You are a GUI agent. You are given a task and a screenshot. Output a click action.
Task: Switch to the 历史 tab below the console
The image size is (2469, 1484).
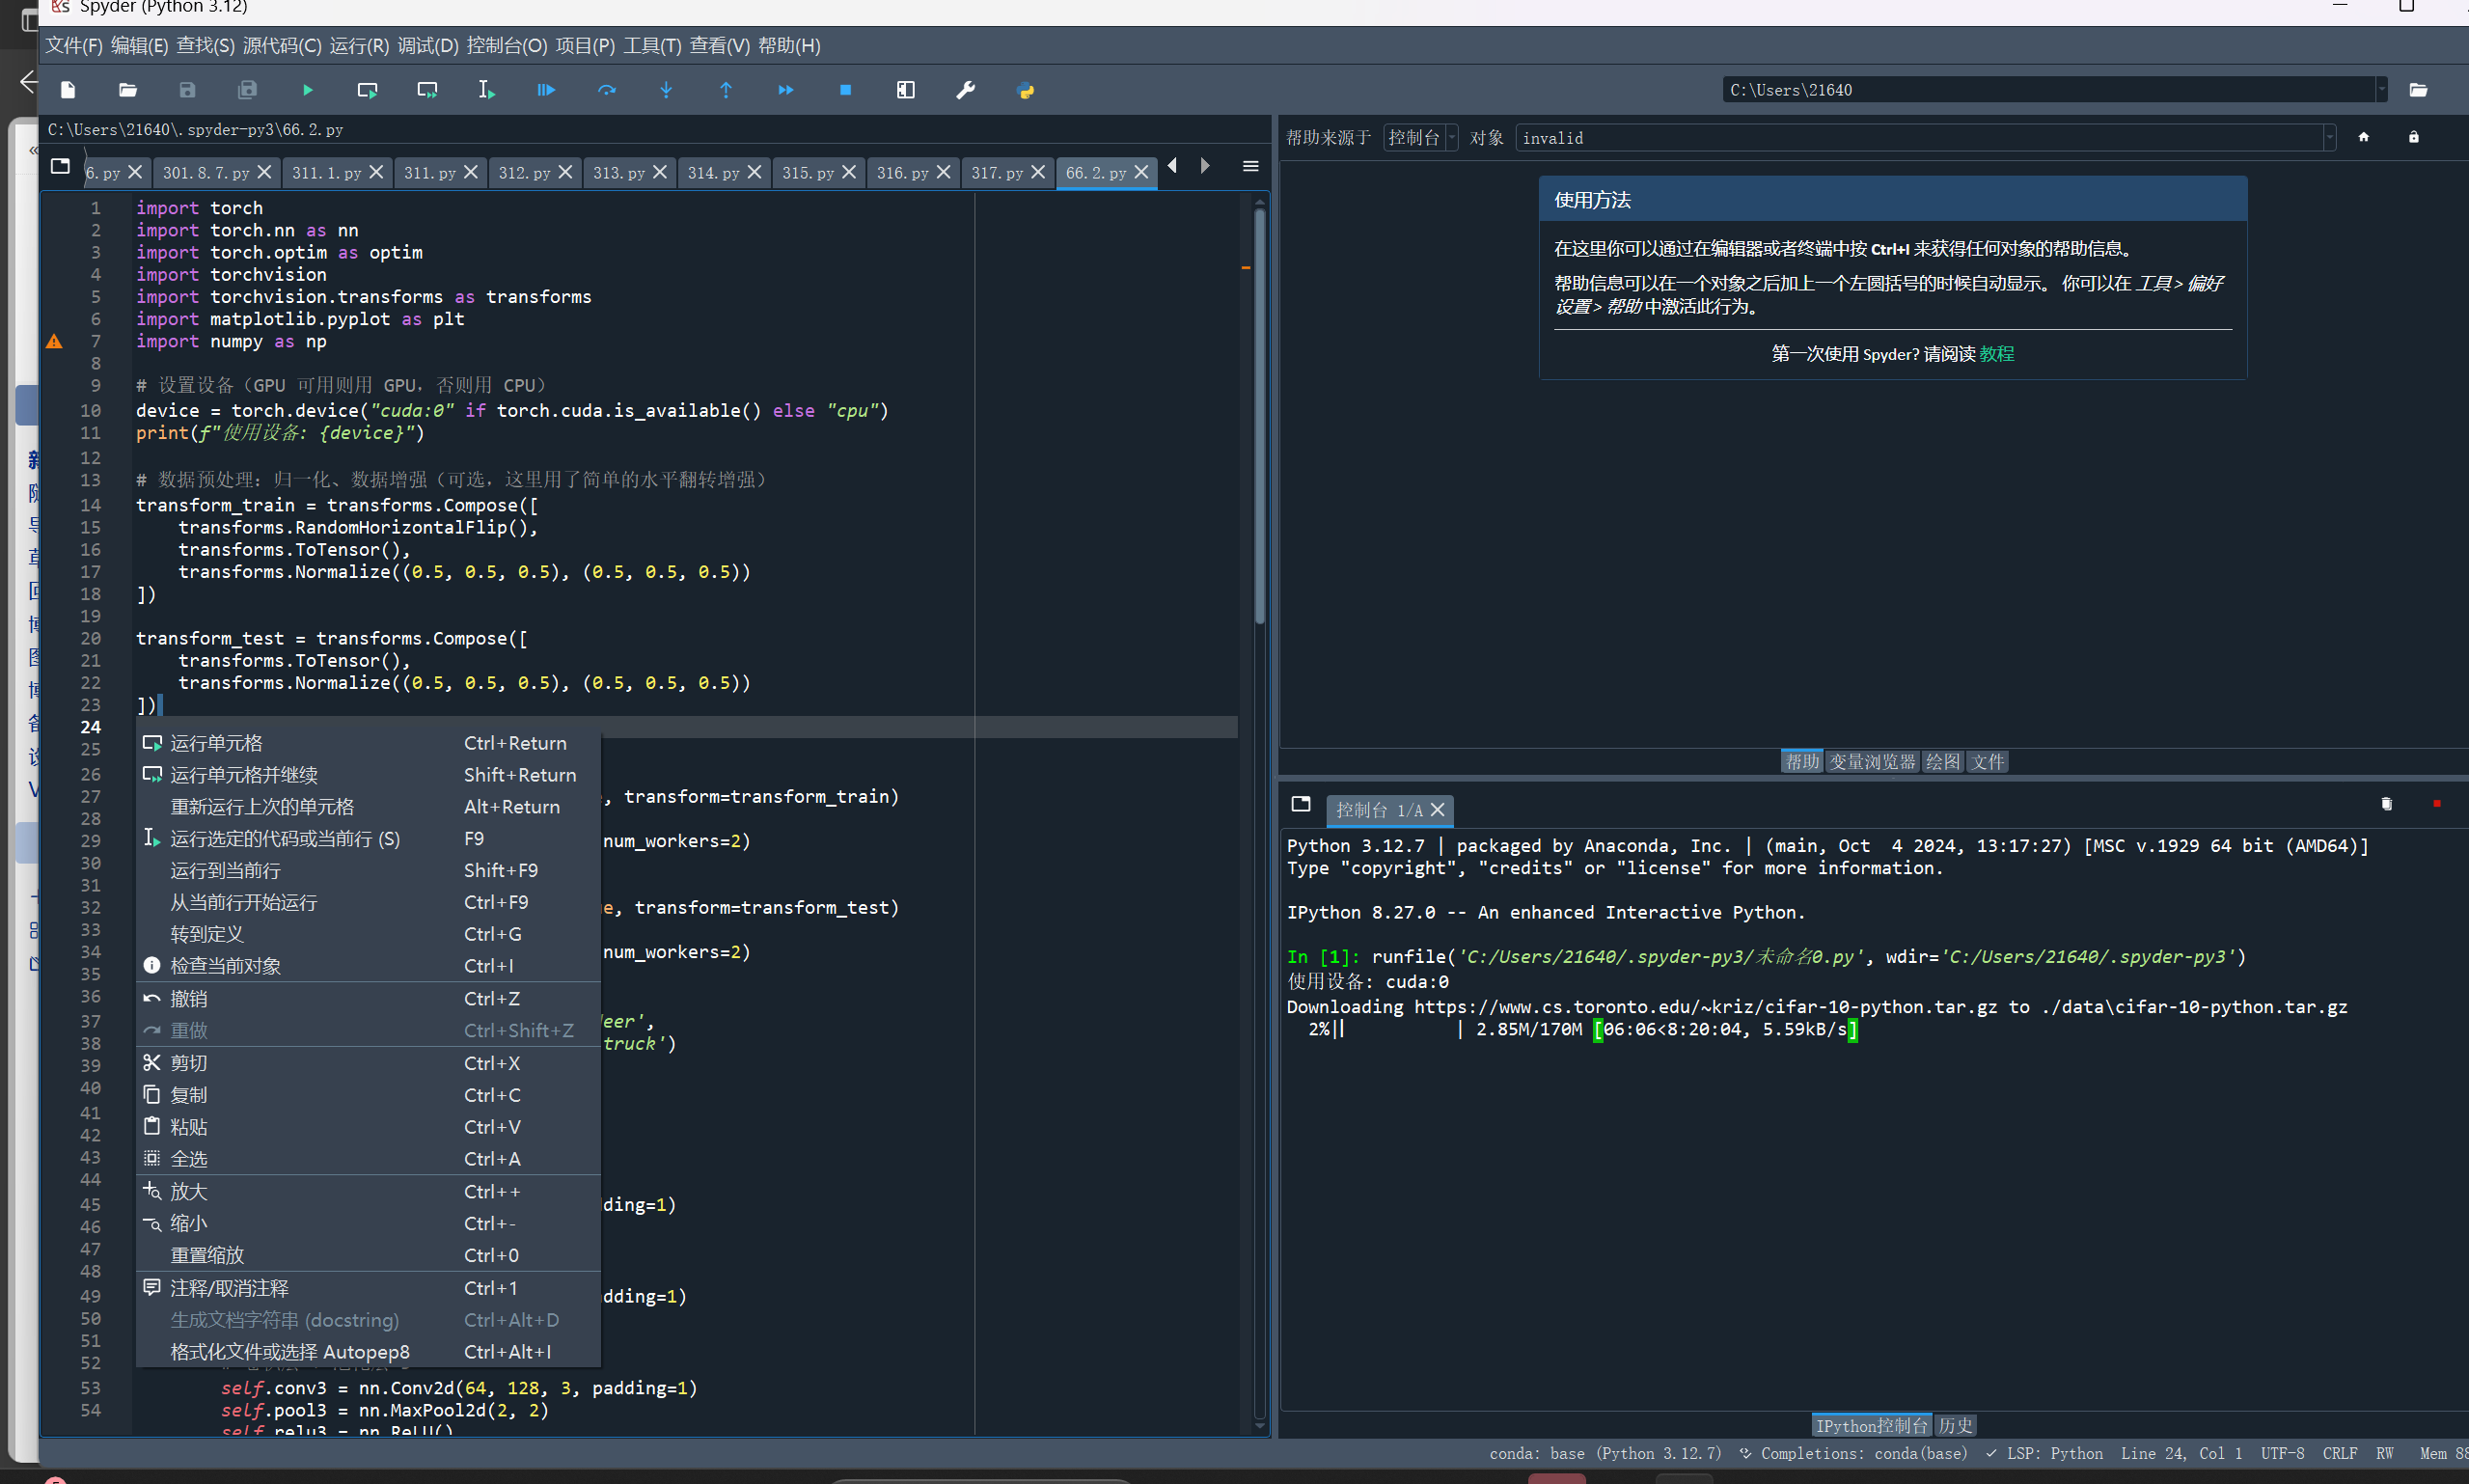point(1955,1425)
